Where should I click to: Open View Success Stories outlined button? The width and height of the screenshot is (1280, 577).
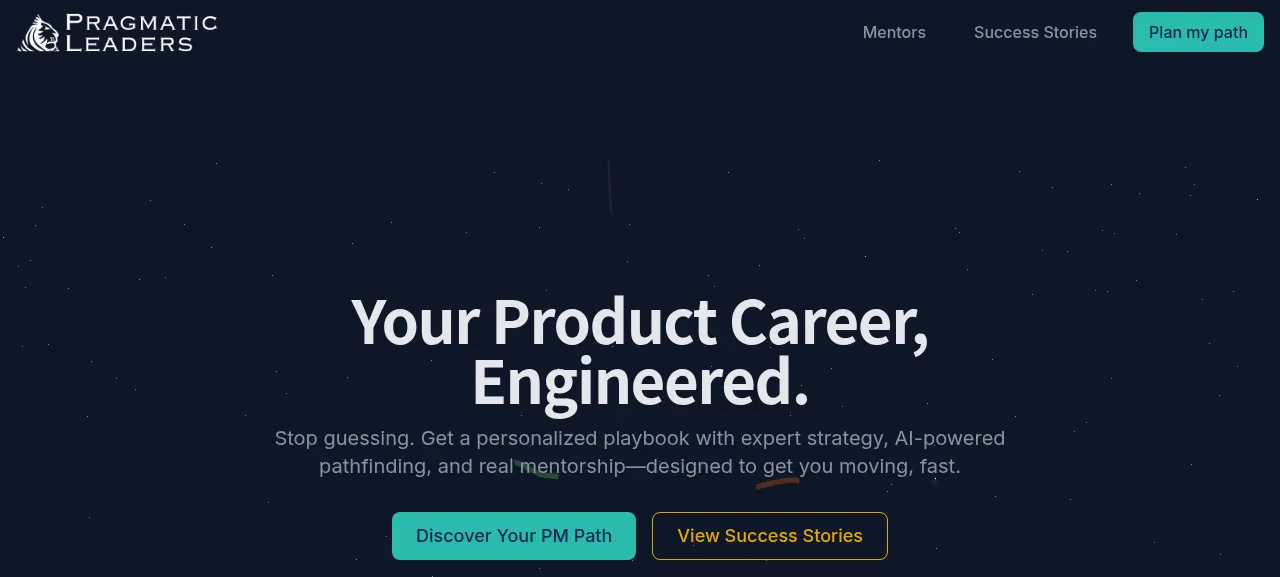tap(770, 536)
